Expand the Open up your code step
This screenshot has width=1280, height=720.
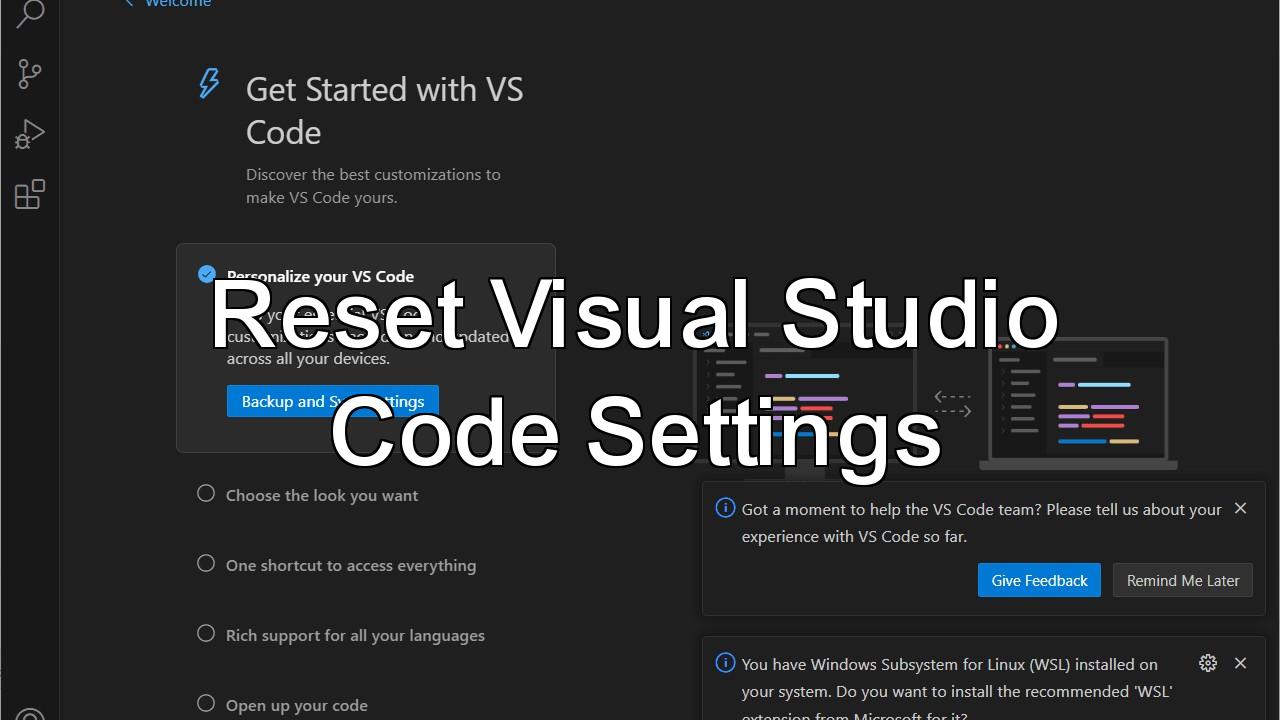[x=297, y=705]
